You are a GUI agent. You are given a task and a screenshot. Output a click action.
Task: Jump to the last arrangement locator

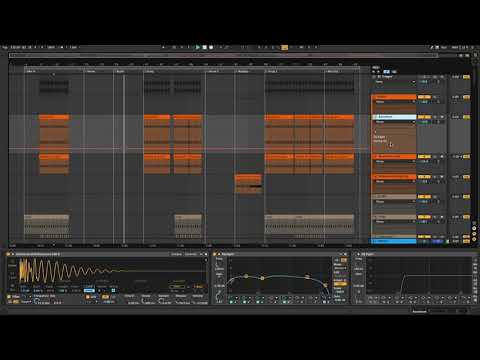(333, 71)
